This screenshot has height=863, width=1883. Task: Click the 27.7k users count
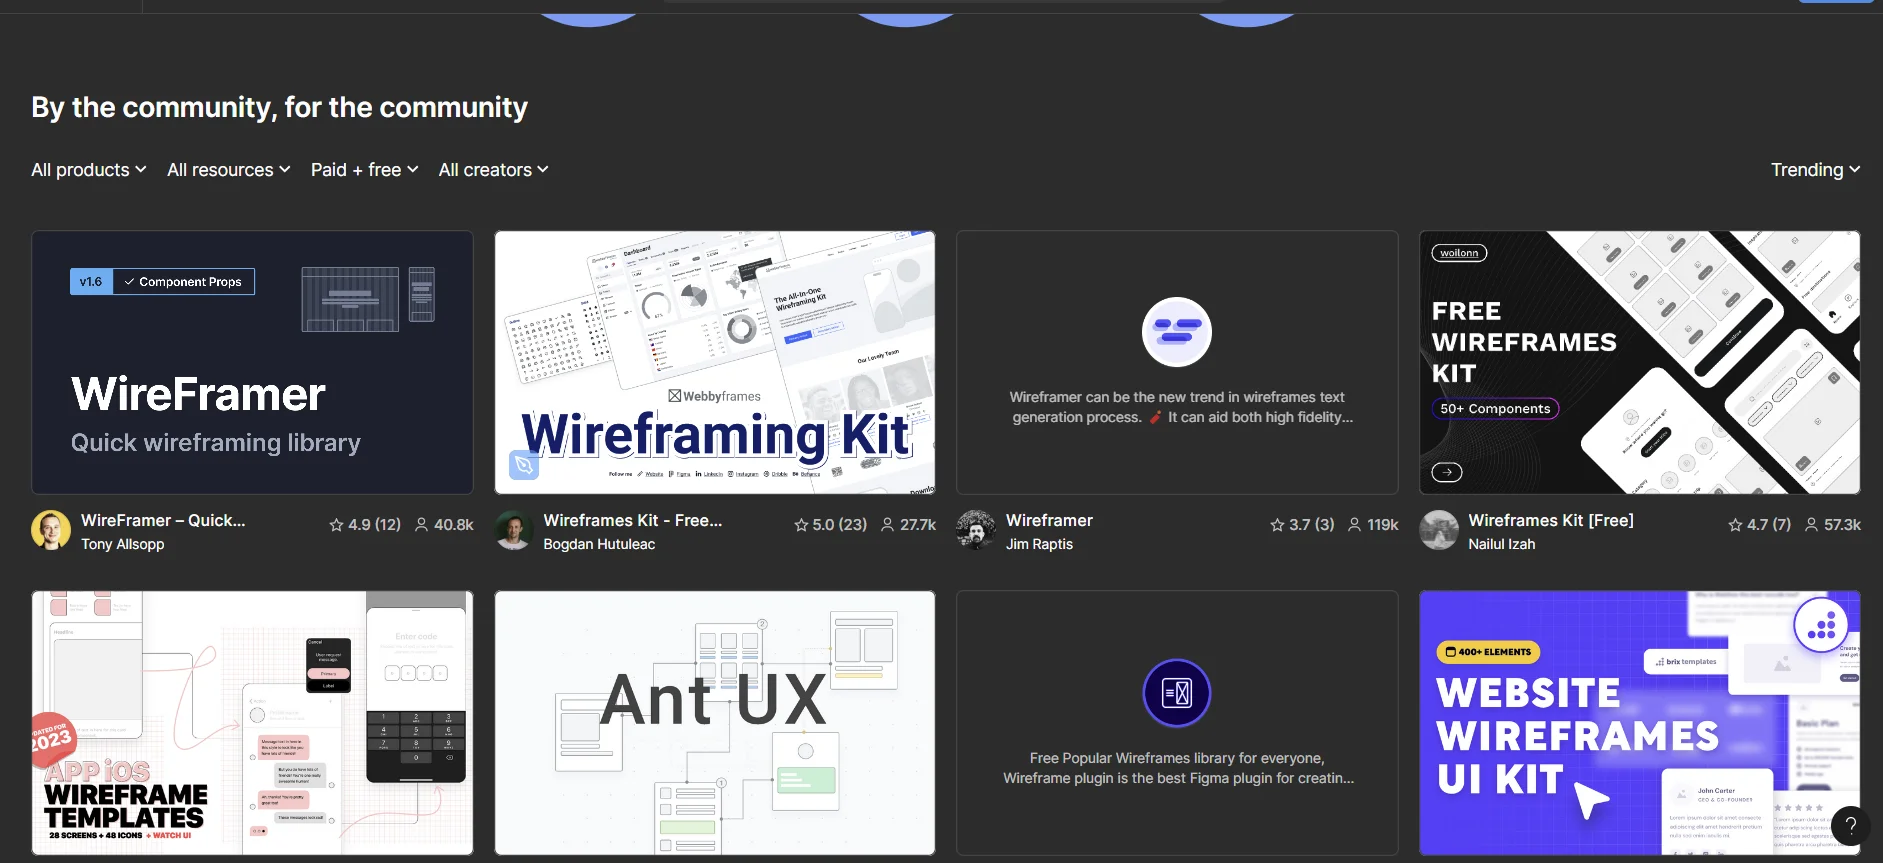[x=918, y=525]
